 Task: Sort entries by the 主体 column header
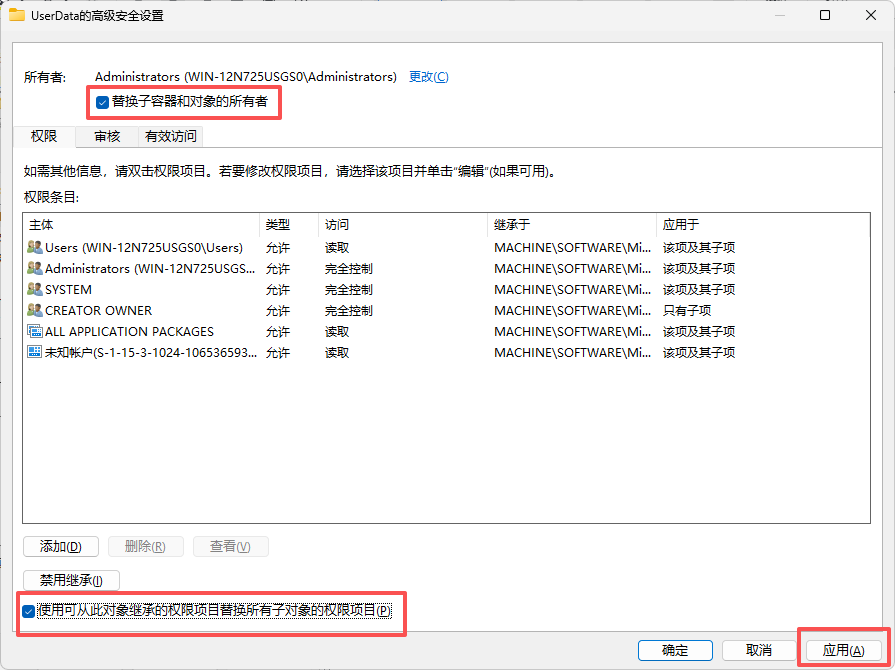click(41, 224)
